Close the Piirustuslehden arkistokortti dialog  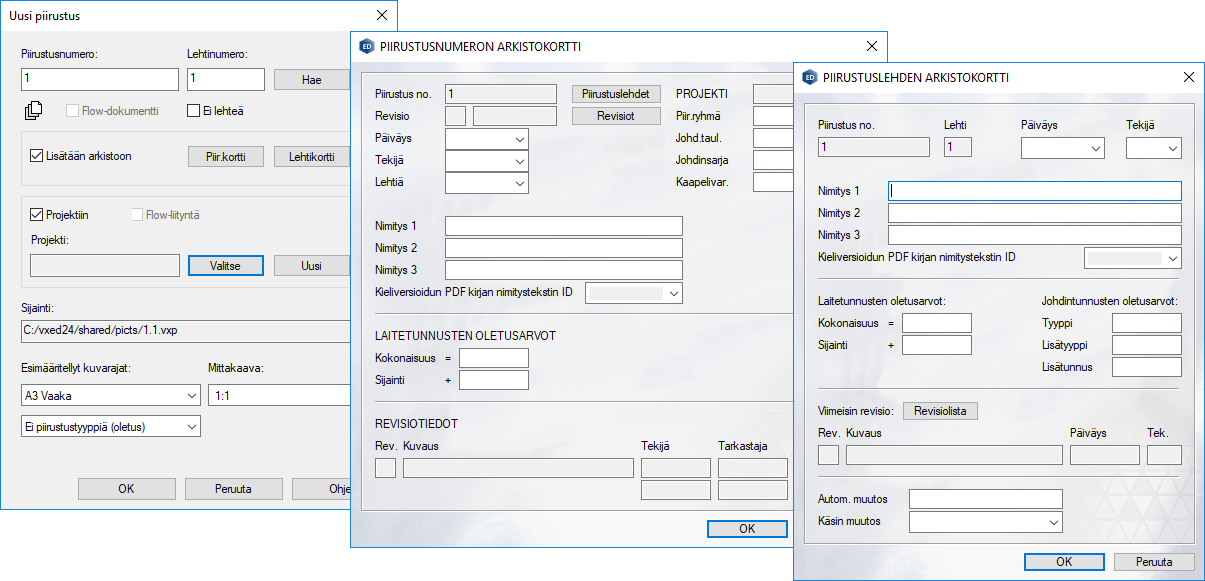click(x=1188, y=77)
